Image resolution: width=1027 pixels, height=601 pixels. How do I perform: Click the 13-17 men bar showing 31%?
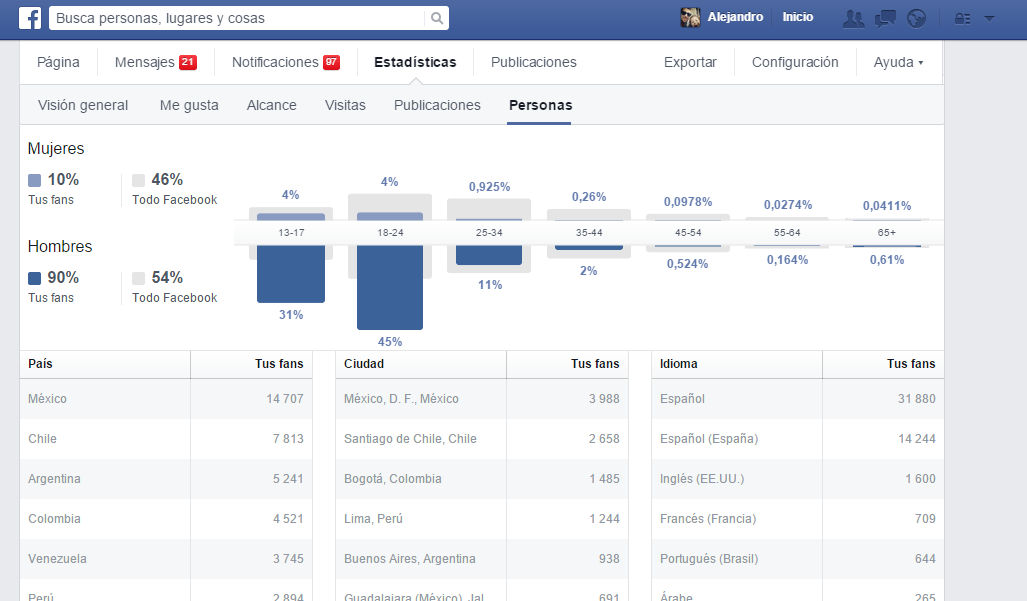click(291, 274)
